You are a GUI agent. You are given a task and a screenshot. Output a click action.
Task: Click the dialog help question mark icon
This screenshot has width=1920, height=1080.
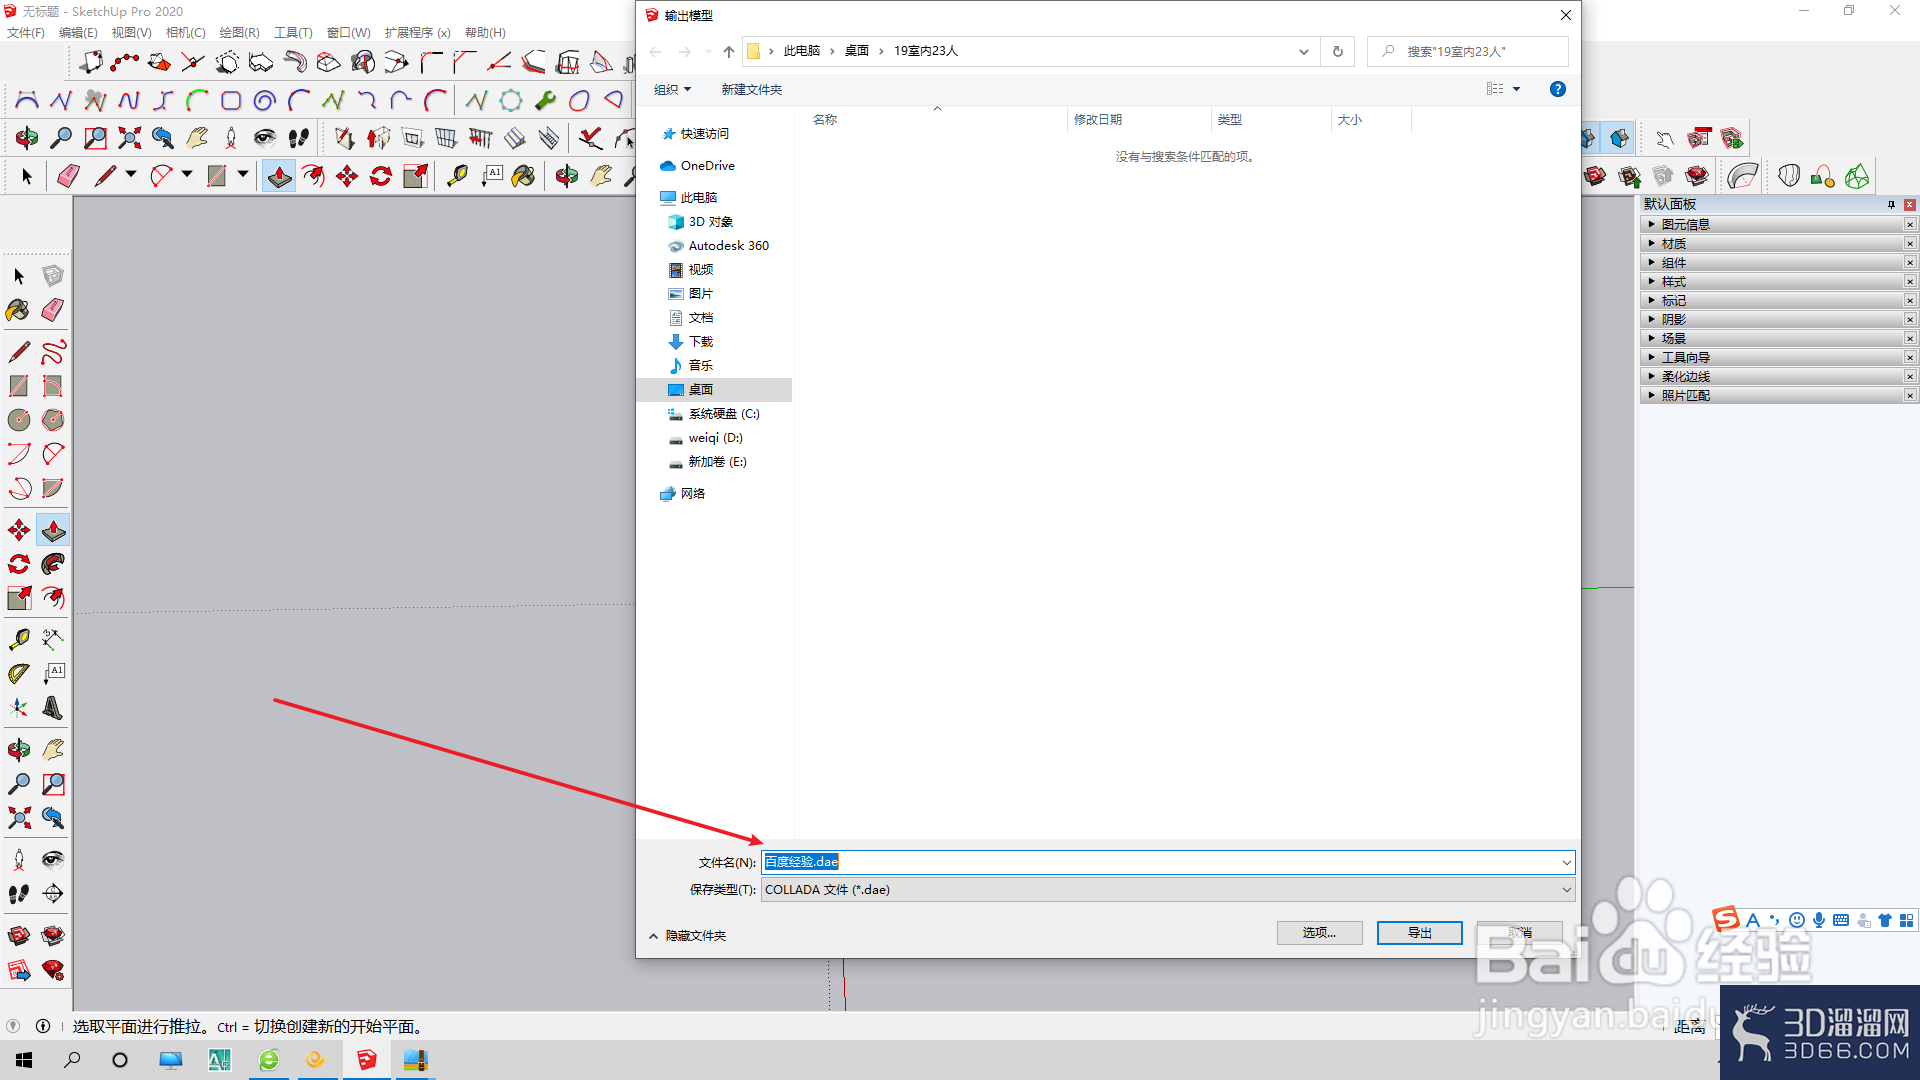[x=1557, y=89]
